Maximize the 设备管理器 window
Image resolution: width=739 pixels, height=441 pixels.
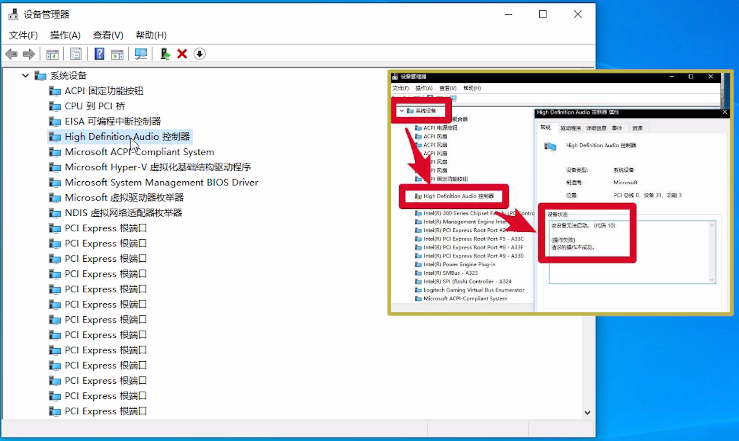543,14
